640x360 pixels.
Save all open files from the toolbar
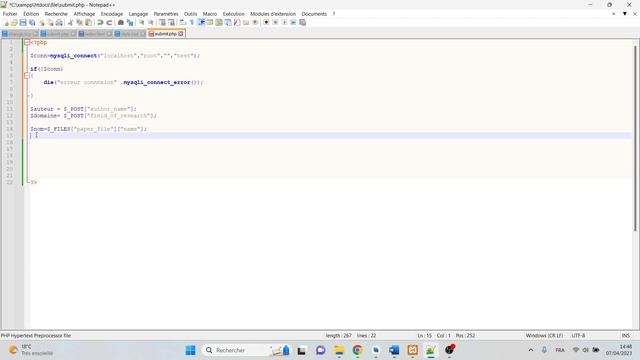(32, 22)
